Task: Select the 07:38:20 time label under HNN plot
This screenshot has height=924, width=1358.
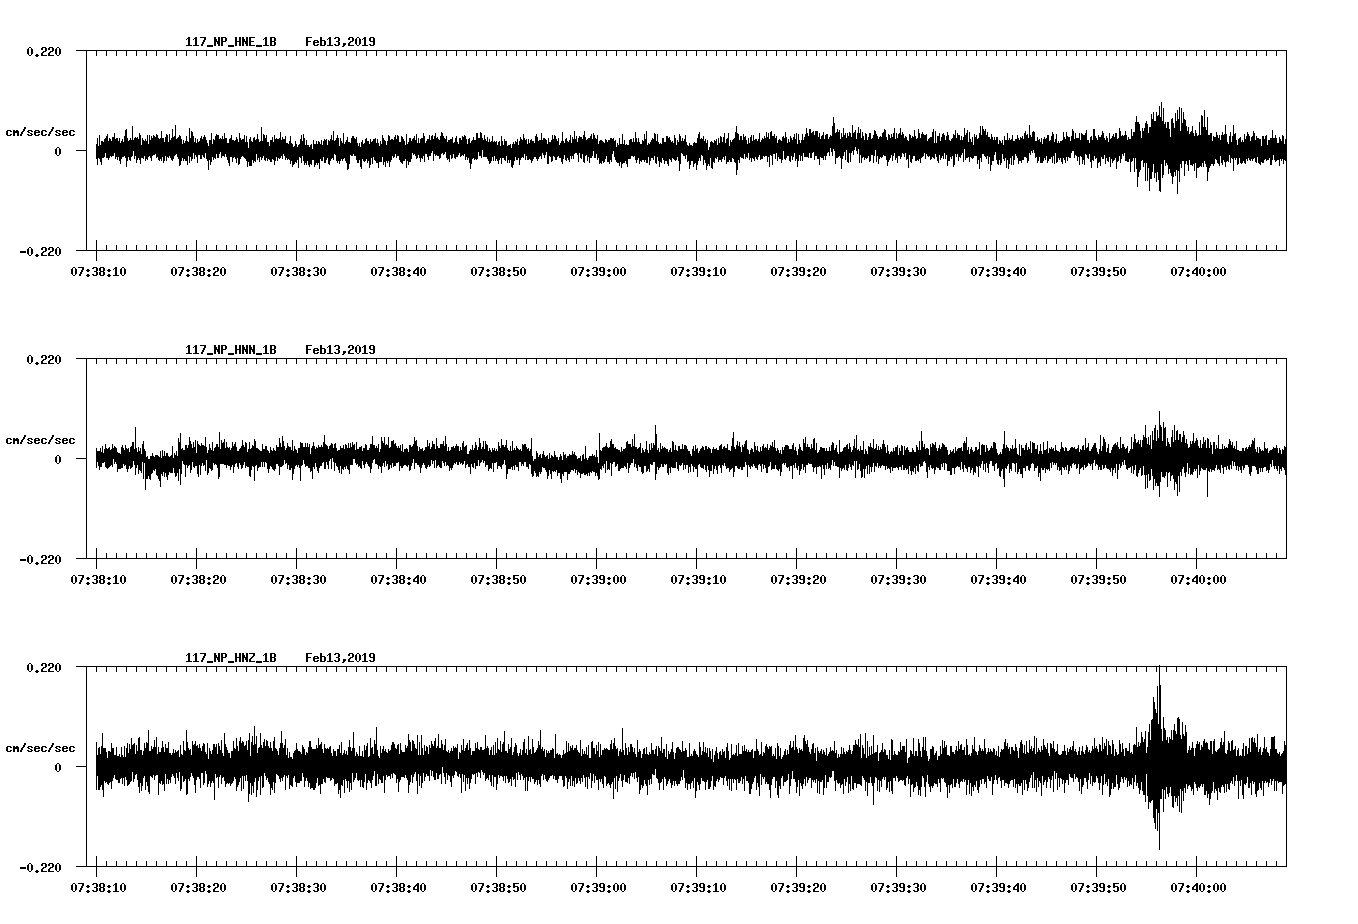Action: click(x=198, y=579)
